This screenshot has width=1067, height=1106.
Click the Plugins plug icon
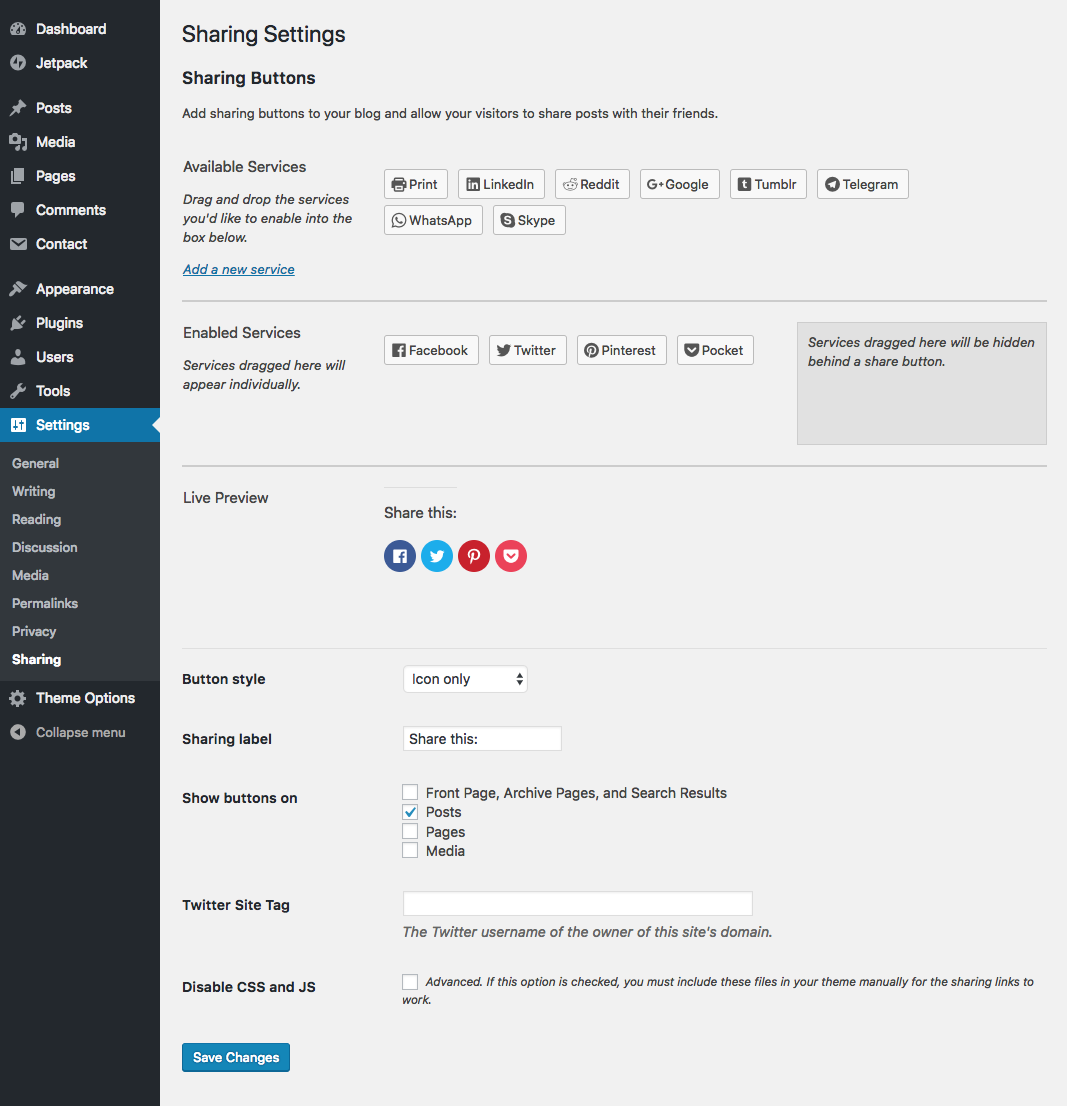[x=18, y=322]
